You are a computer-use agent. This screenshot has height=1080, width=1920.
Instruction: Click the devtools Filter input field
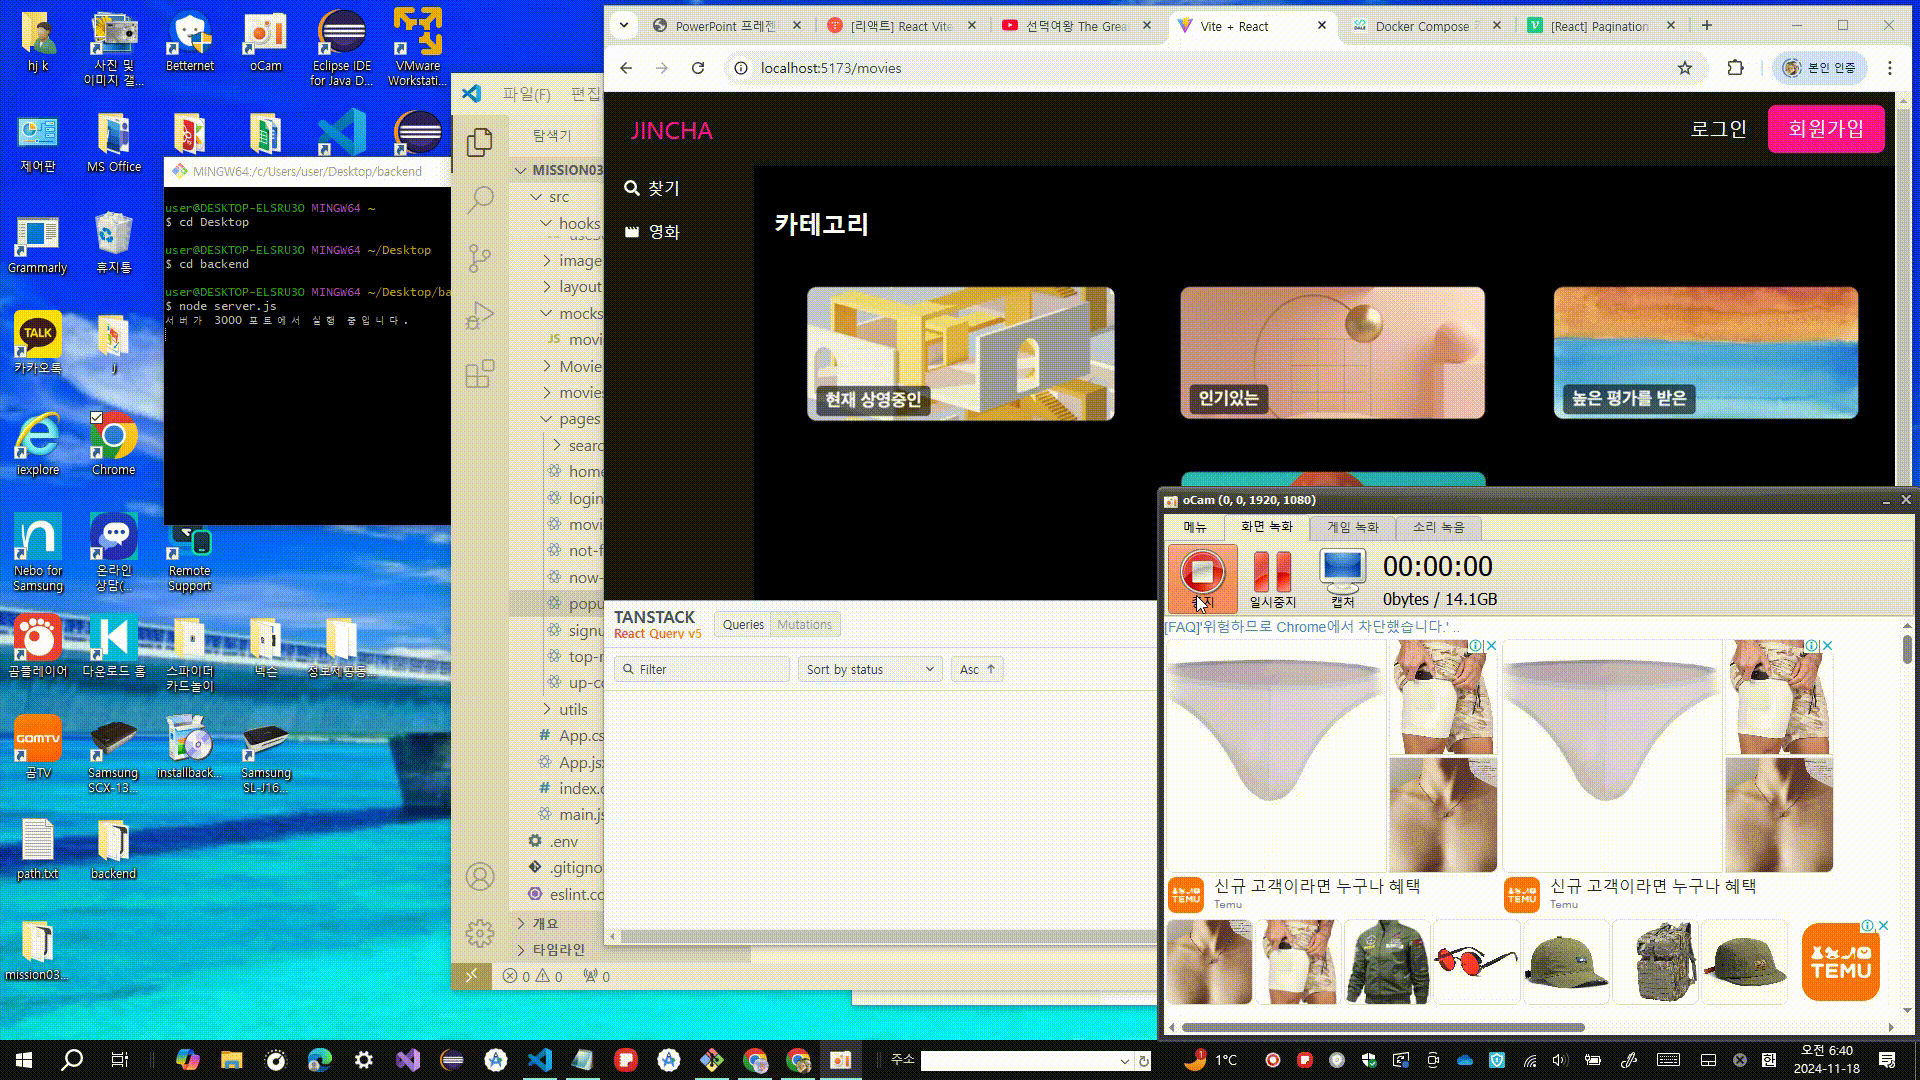point(702,669)
